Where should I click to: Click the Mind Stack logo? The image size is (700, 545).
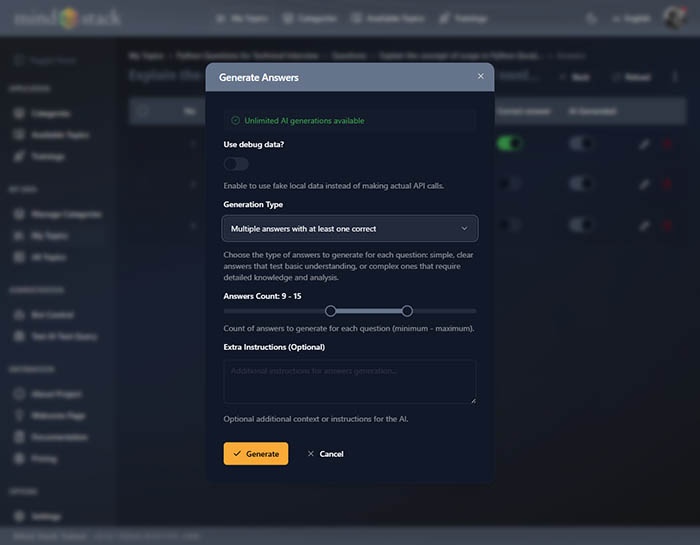click(x=67, y=18)
